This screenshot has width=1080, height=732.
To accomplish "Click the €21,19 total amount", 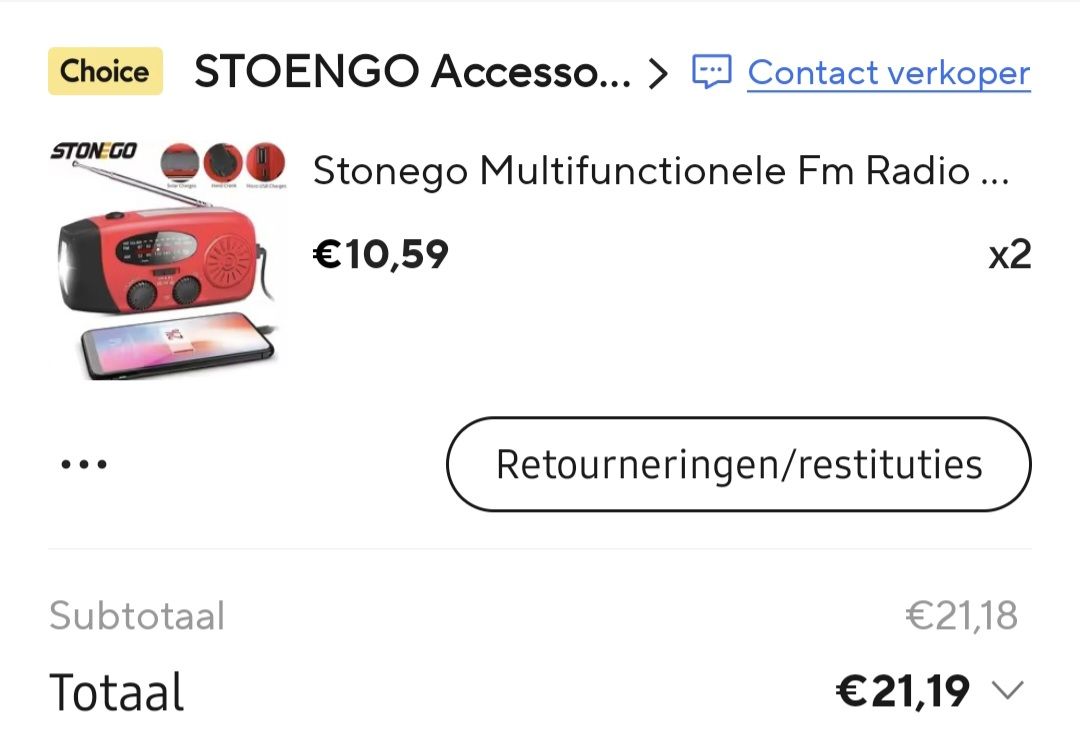I will pyautogui.click(x=903, y=691).
